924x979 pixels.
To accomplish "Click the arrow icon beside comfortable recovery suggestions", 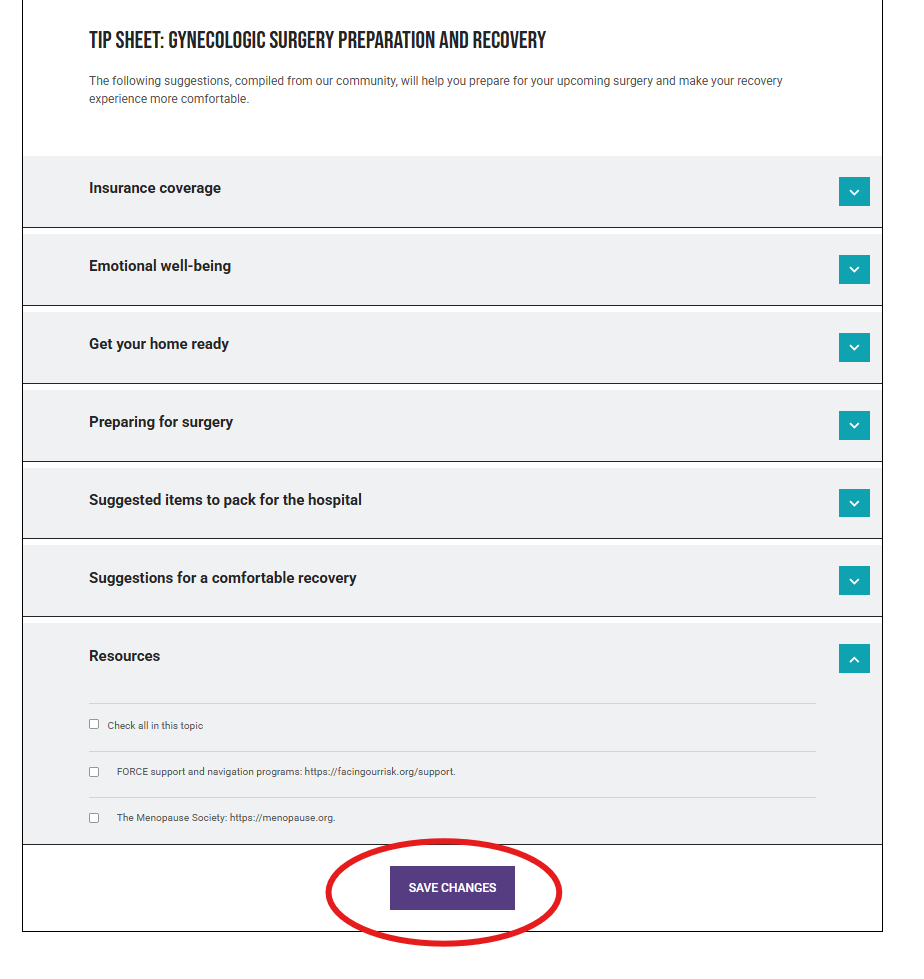I will click(854, 581).
